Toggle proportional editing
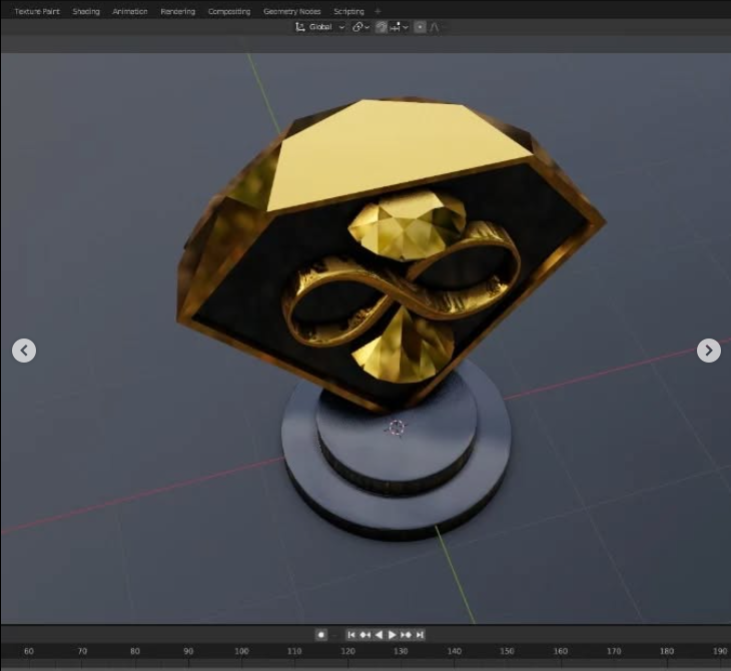This screenshot has height=671, width=731. [420, 27]
